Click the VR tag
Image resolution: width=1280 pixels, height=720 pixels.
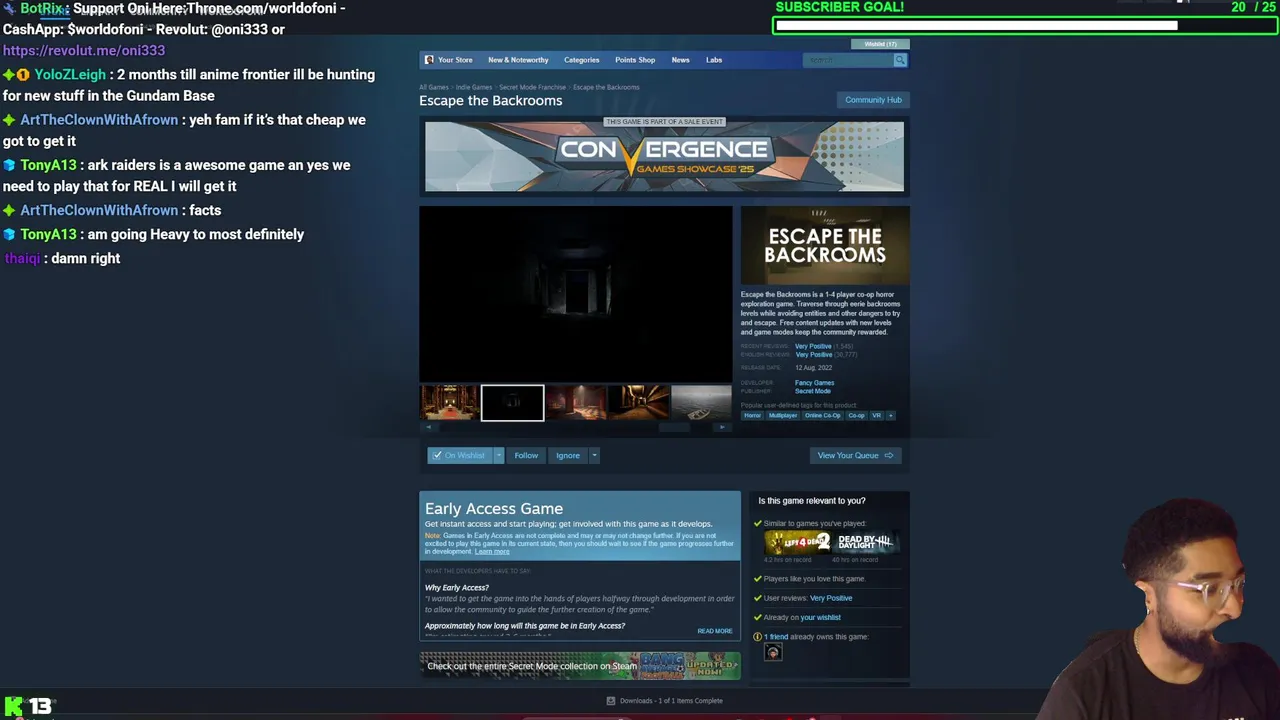click(x=876, y=415)
